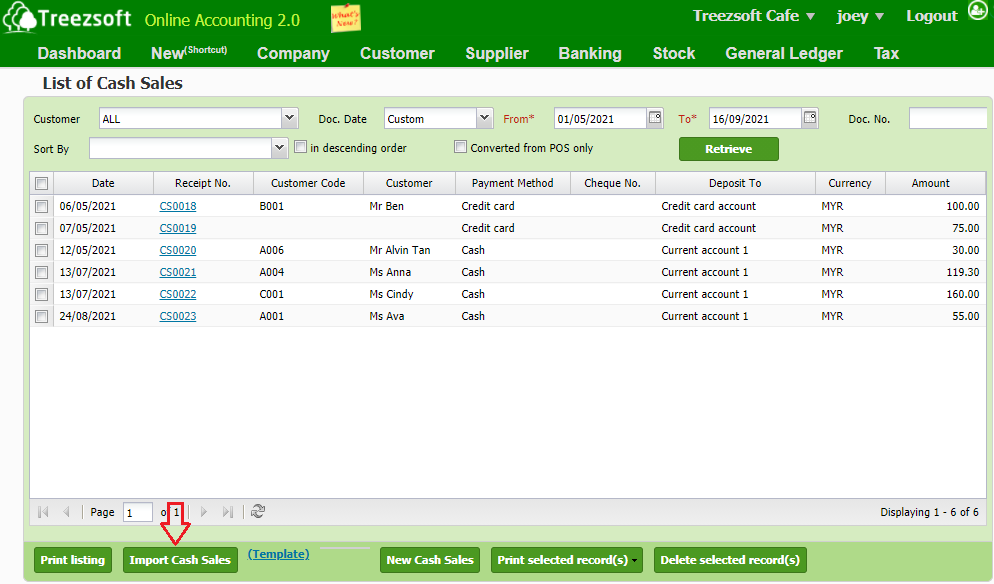Refresh the cash sales listing
Screen dimensions: 994x584
pos(258,511)
